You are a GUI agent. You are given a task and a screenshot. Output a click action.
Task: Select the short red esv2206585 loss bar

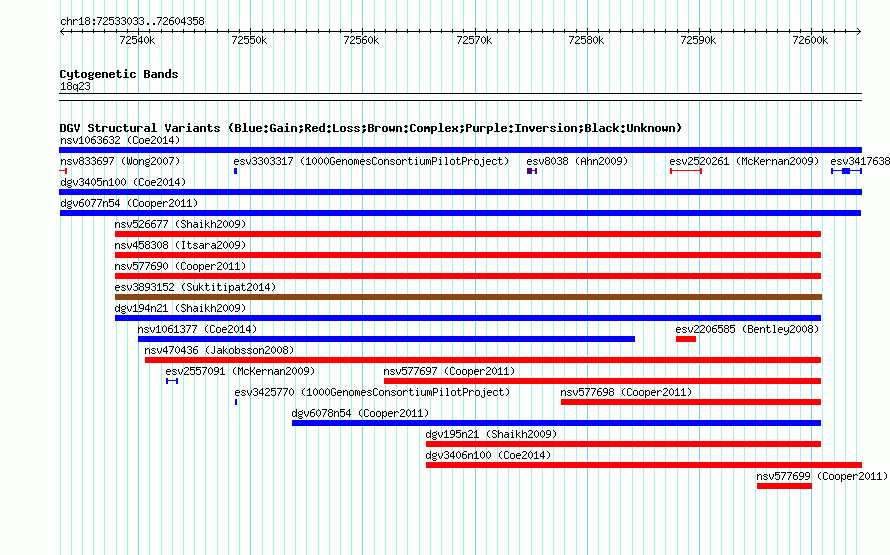coord(686,339)
